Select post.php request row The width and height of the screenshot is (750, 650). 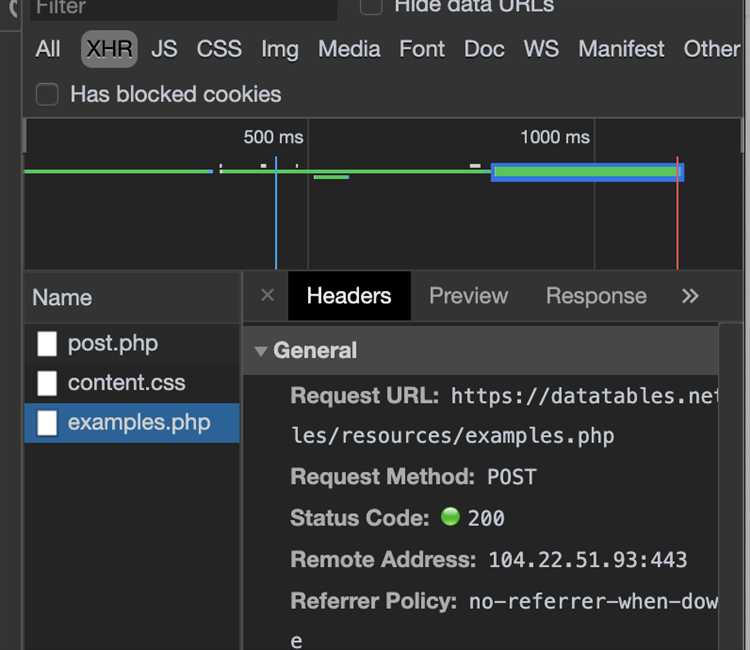pos(132,343)
